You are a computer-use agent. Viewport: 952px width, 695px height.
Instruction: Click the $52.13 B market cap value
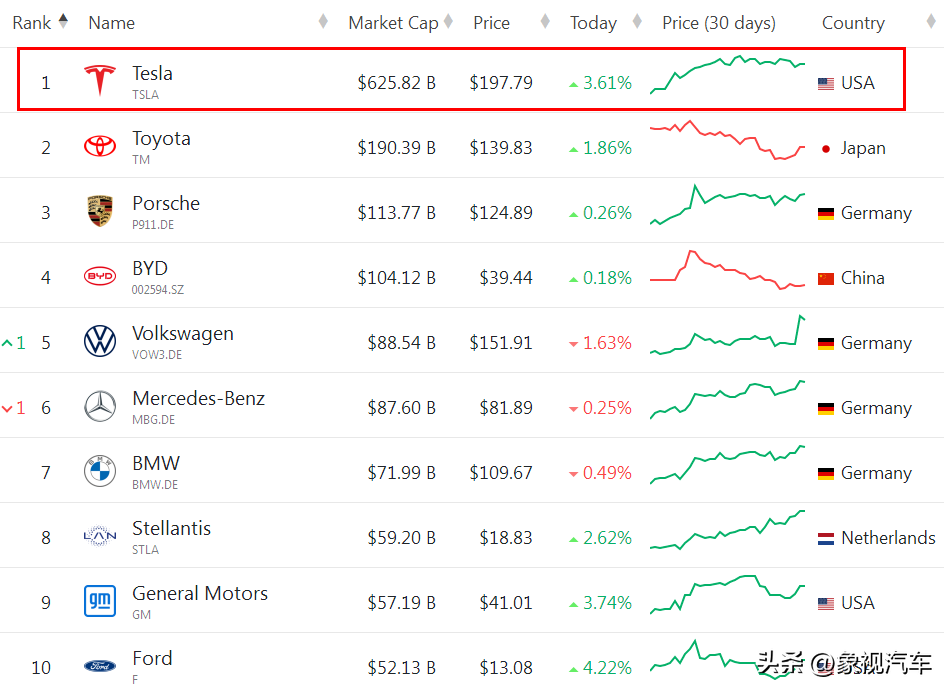401,668
